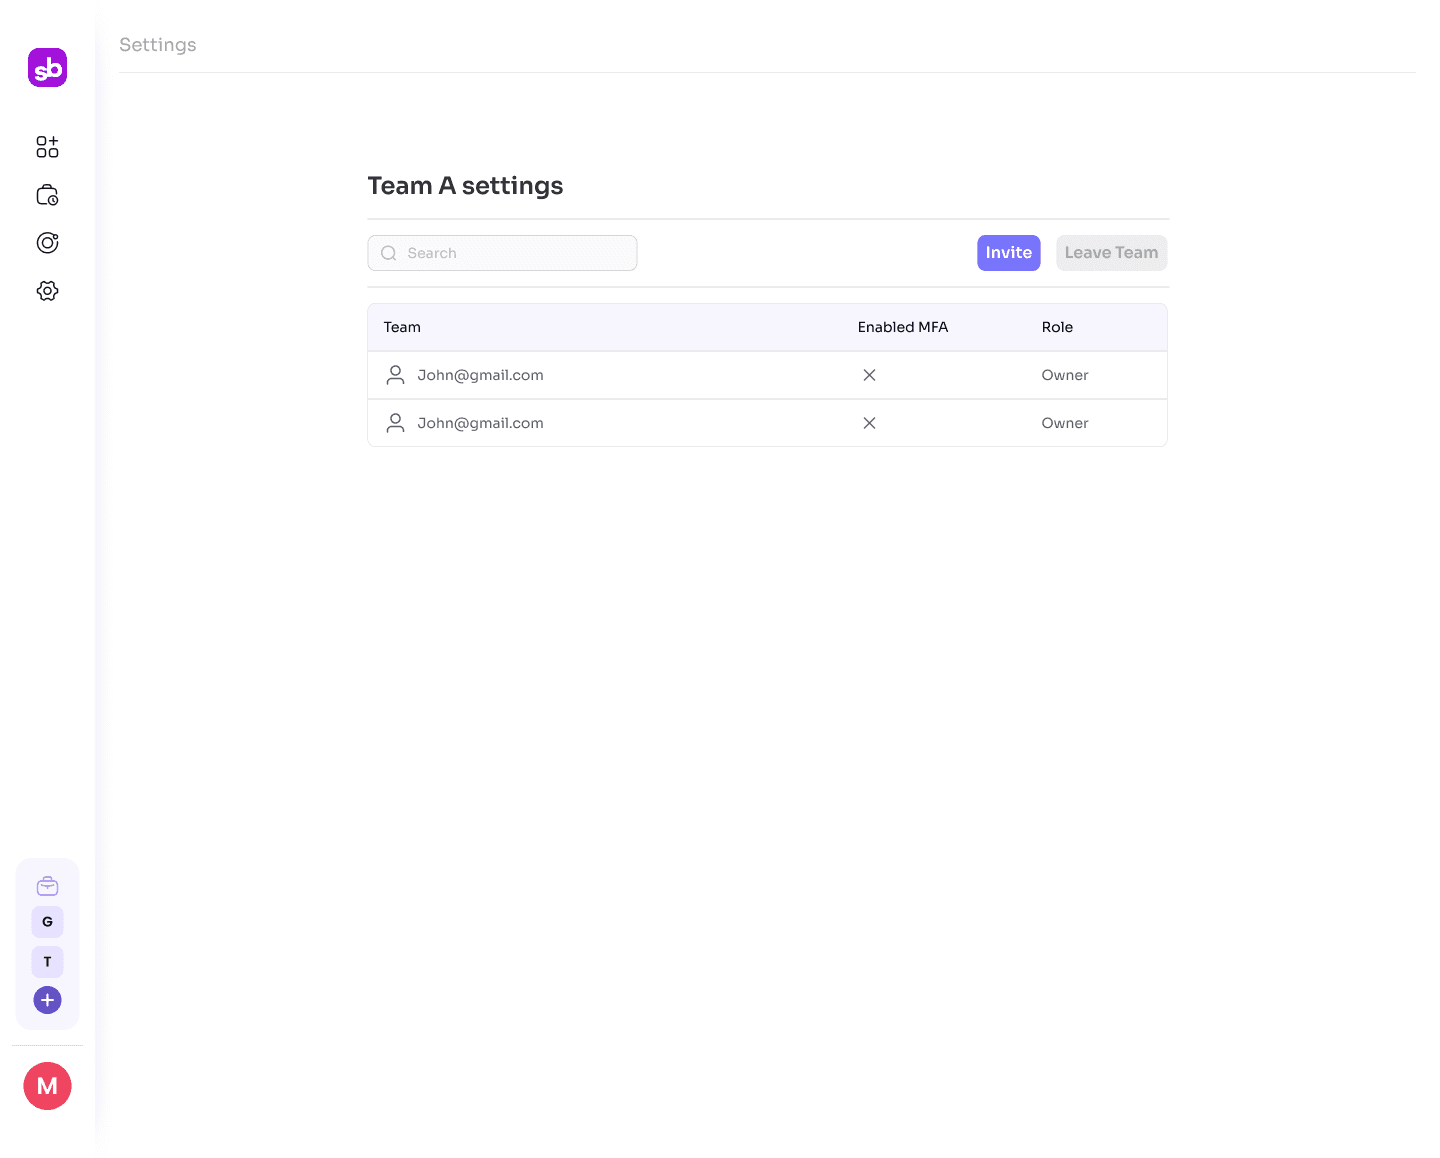Click user icon in first John@gmail.com row
Viewport: 1440px width, 1158px height.
(396, 375)
